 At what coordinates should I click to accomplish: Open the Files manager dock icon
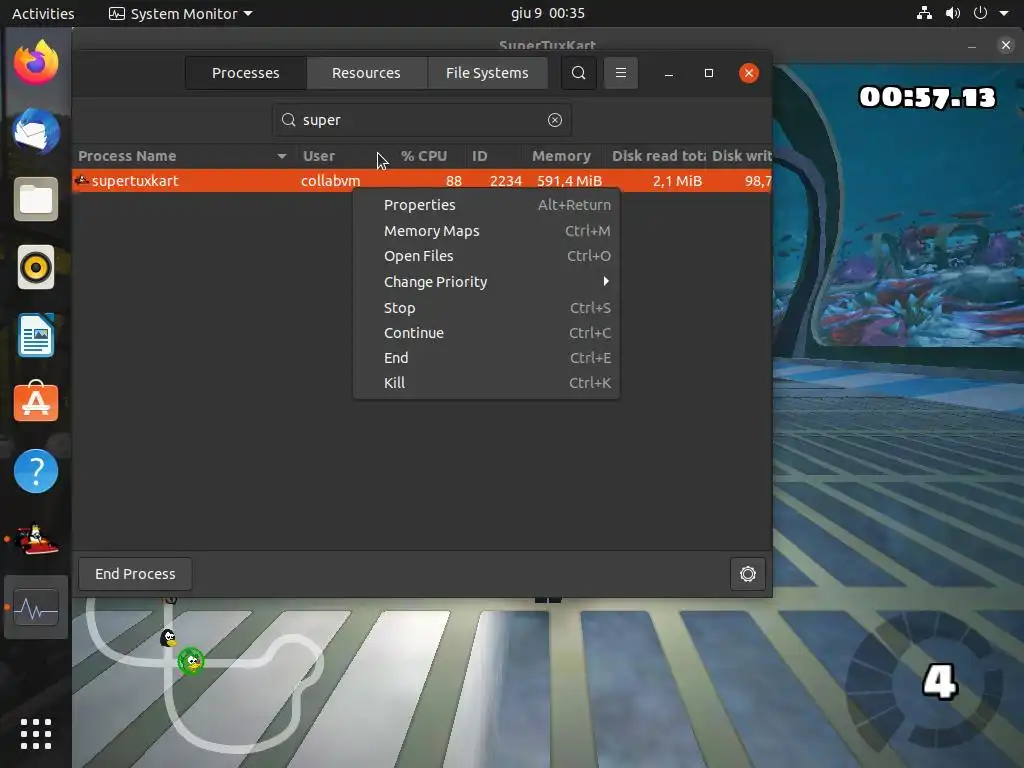36,199
